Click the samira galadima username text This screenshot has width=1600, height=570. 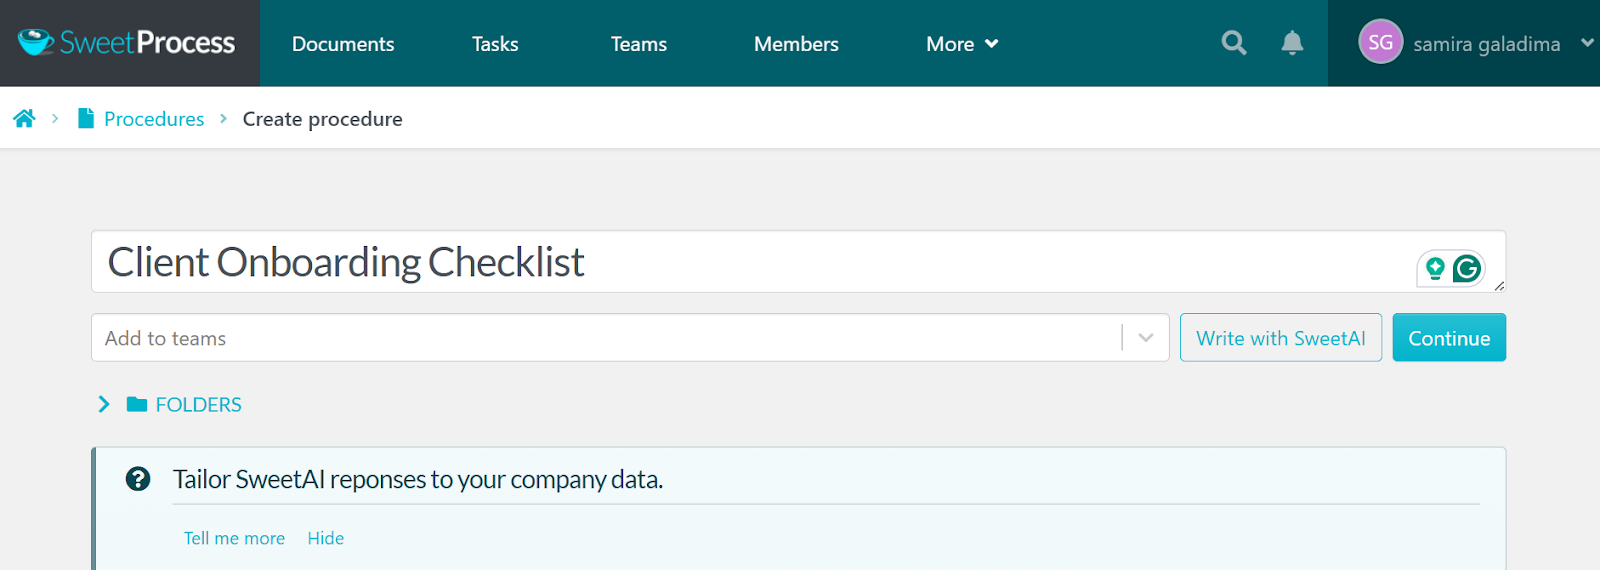pyautogui.click(x=1487, y=44)
